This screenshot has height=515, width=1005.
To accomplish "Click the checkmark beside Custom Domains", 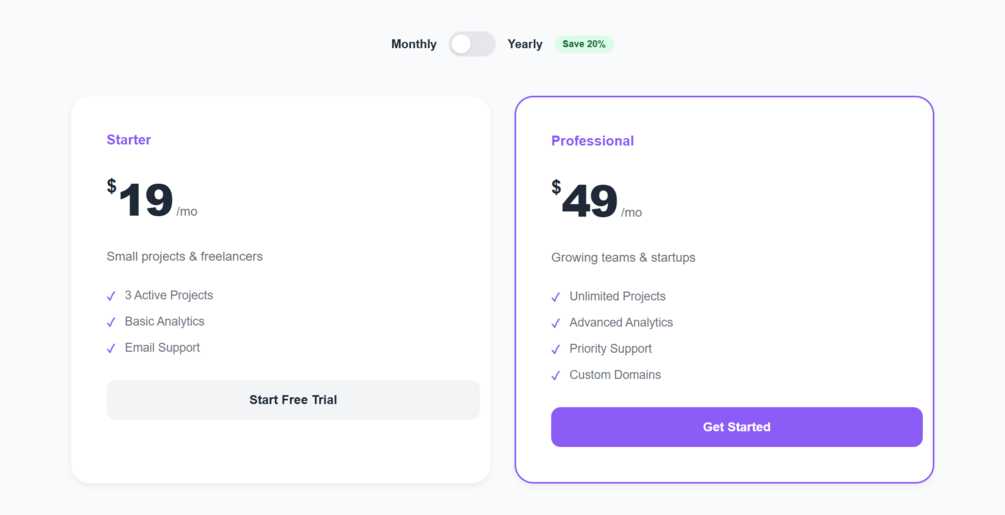I will 556,375.
